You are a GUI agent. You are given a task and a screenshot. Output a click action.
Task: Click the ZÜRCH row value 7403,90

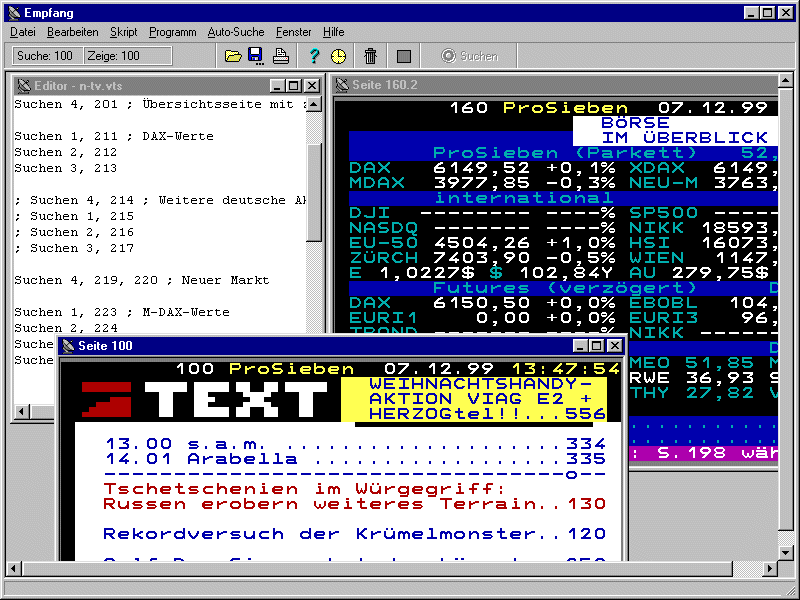pos(481,258)
